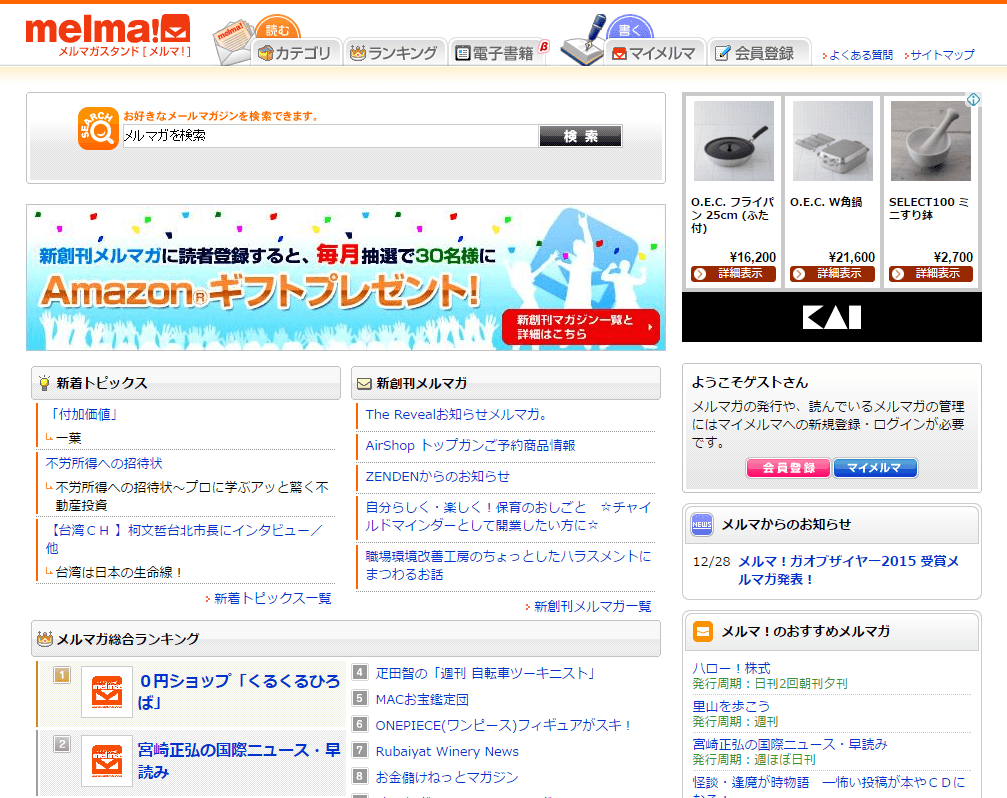Click the crown icon beside メルマガ総合ランキング

point(45,639)
